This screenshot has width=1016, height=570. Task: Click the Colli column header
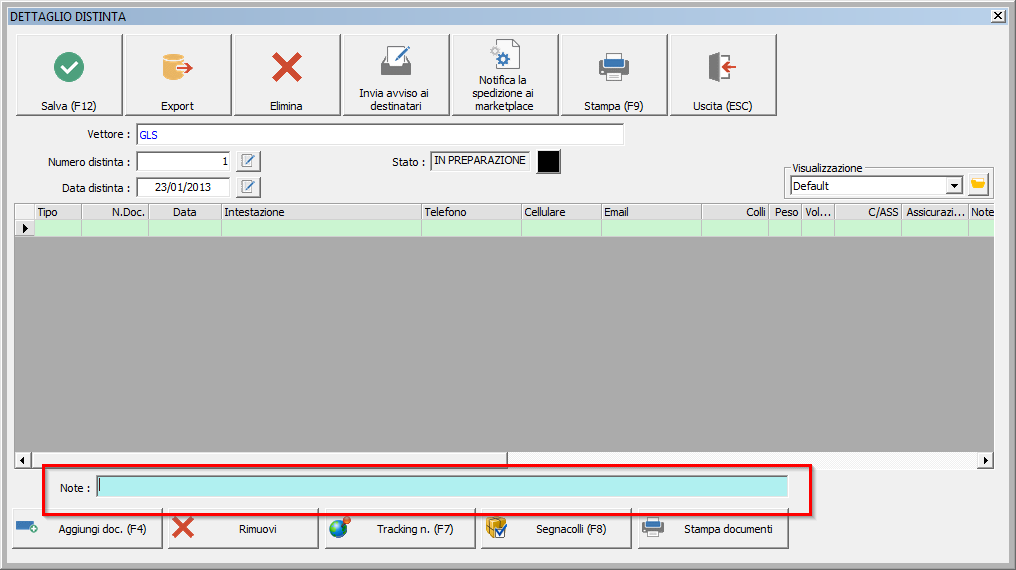735,212
